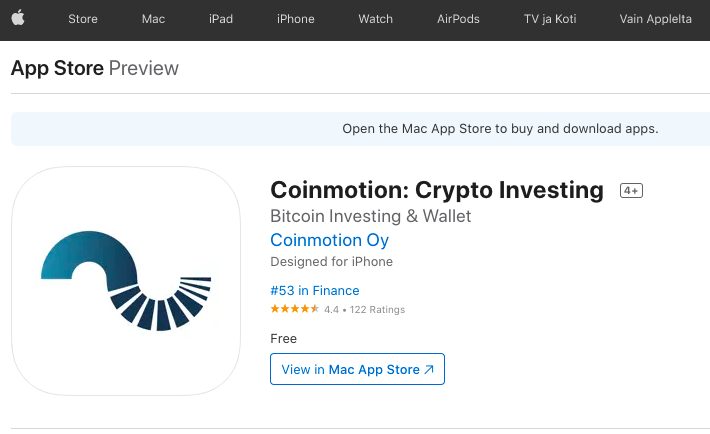710x434 pixels.
Task: Open the #53 in Finance ranking link
Action: (x=315, y=290)
